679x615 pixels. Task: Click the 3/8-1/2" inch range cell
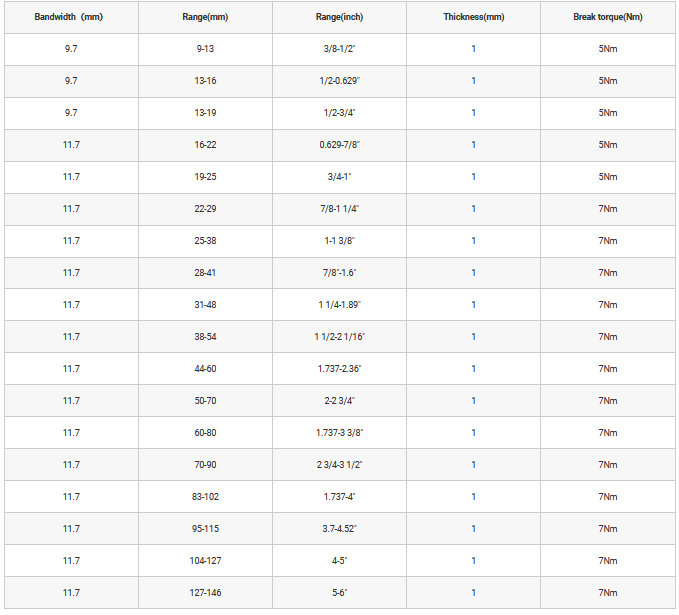338,49
